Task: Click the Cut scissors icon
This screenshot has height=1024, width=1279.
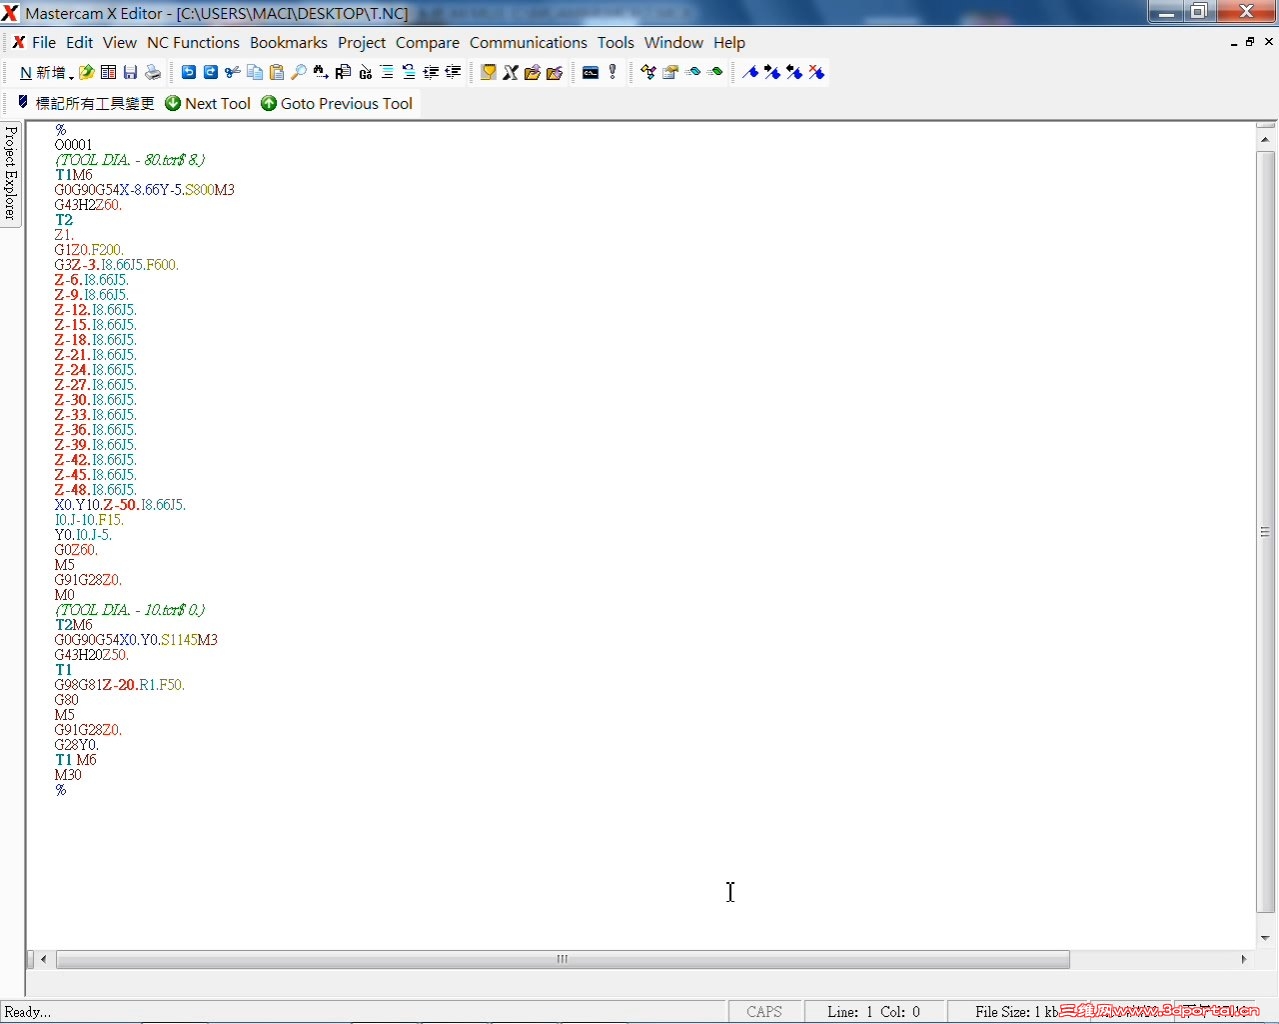Action: (x=232, y=72)
